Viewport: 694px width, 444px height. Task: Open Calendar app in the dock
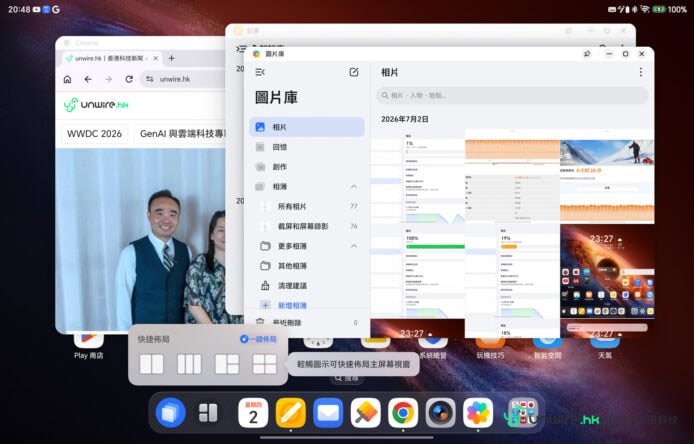(253, 413)
